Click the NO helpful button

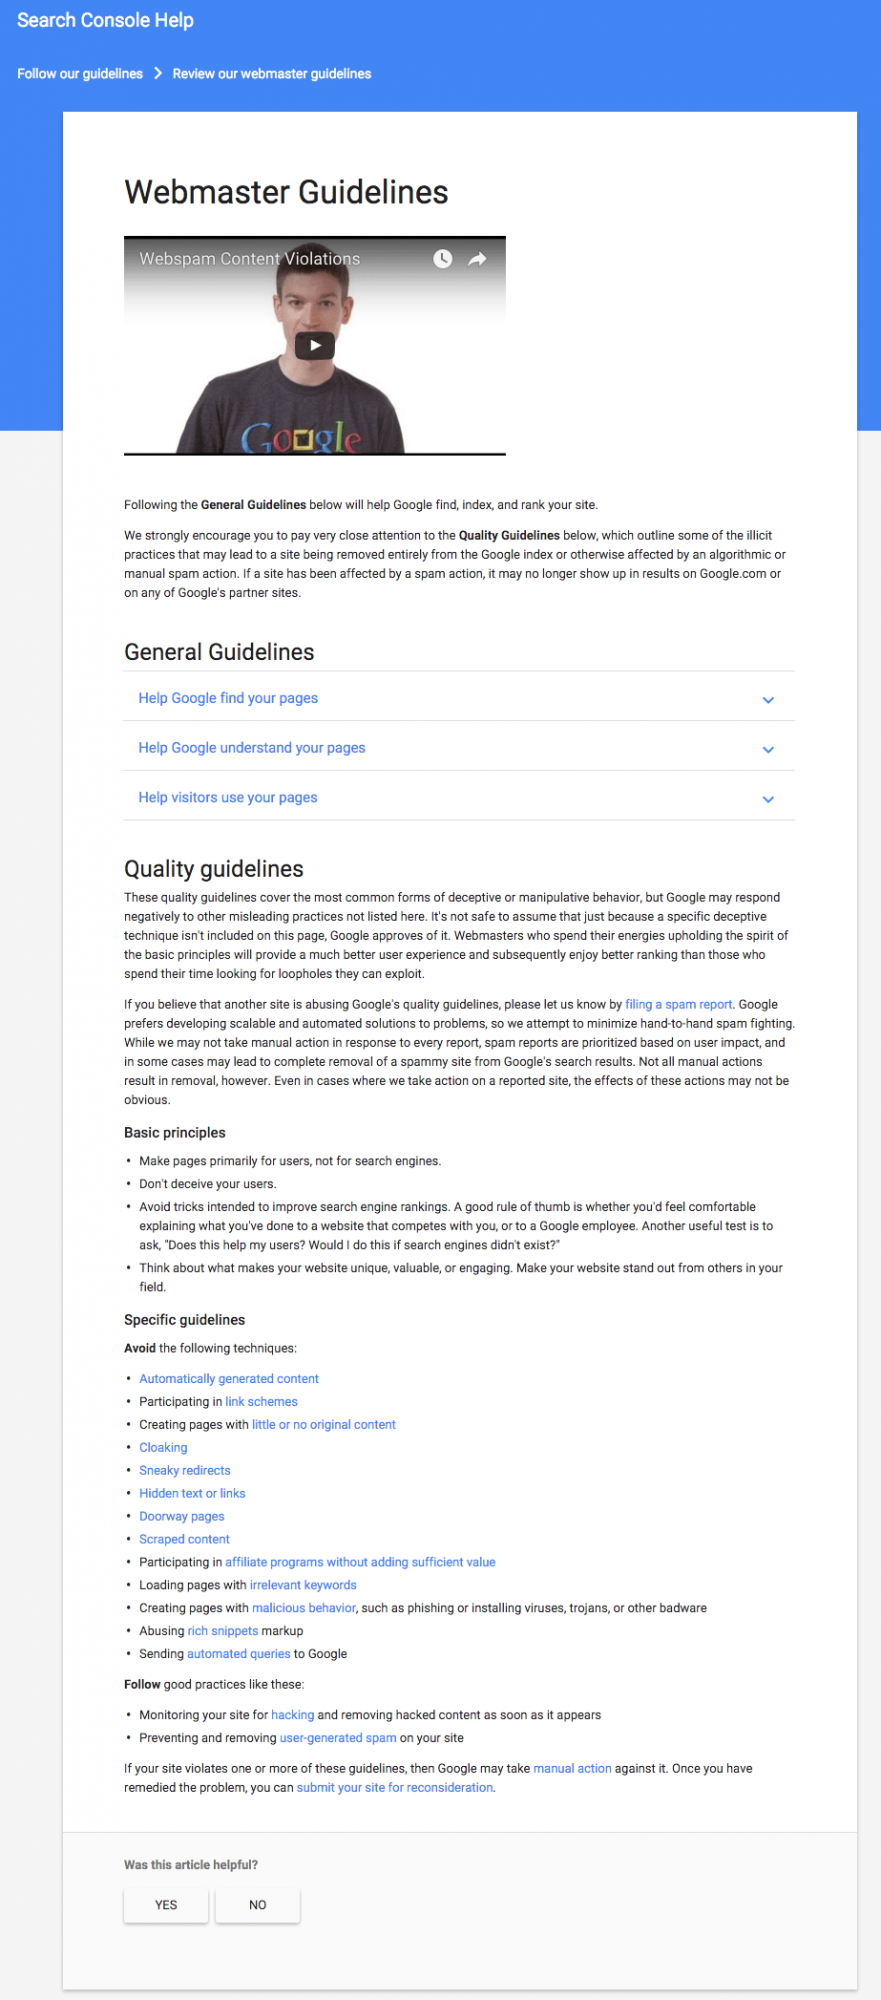258,1904
